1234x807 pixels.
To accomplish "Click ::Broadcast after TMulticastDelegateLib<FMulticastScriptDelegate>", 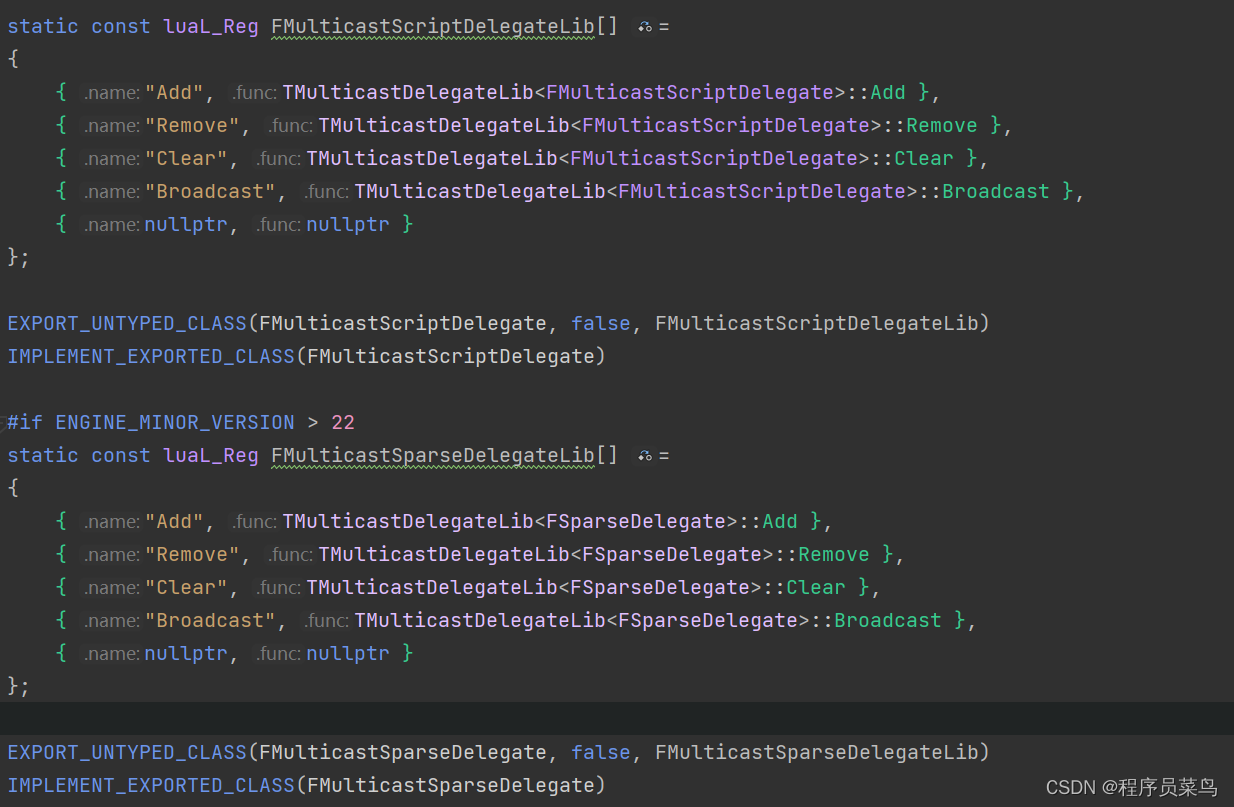I will (984, 191).
